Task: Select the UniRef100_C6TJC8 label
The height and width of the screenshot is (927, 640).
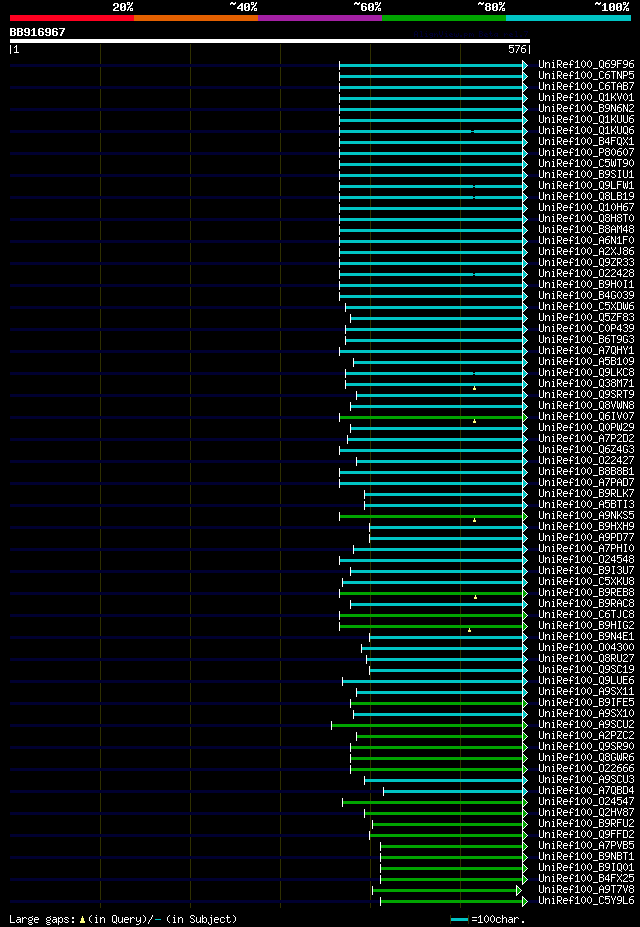Action: pos(586,615)
